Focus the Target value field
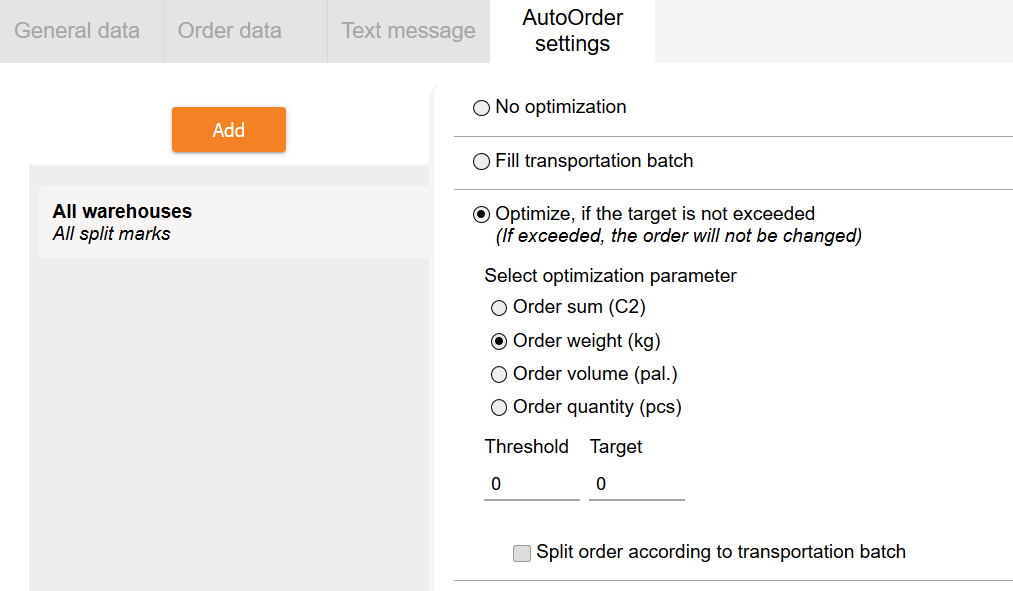Viewport: 1013px width, 591px height. [636, 484]
